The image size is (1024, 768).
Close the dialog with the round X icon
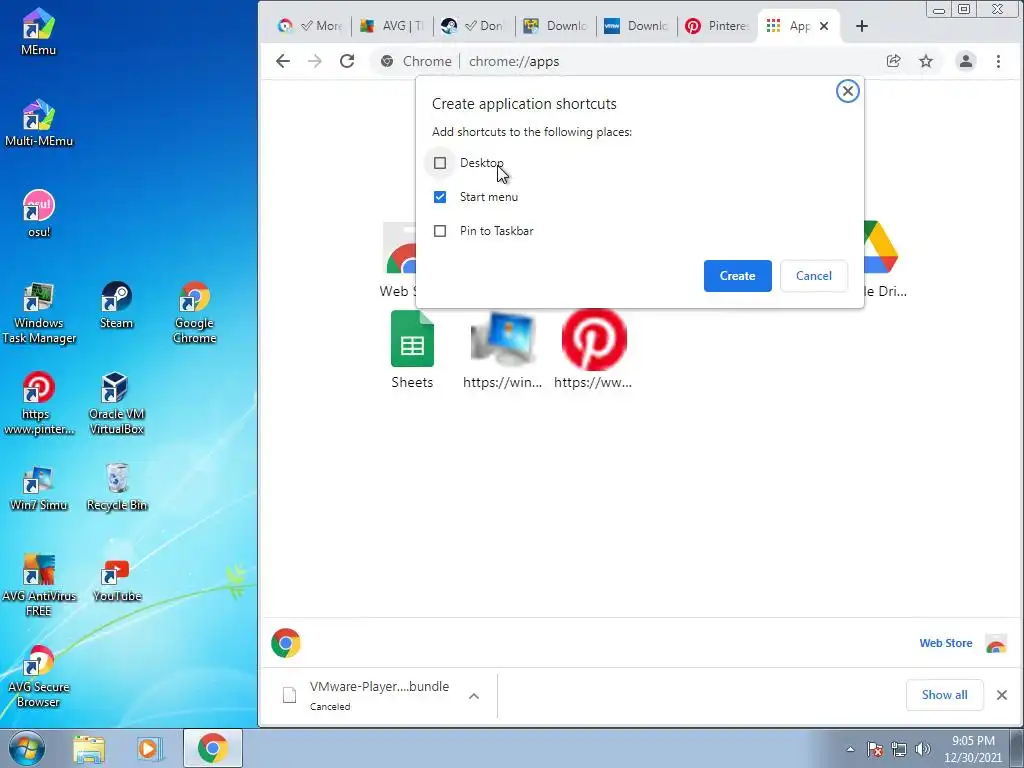(x=848, y=91)
